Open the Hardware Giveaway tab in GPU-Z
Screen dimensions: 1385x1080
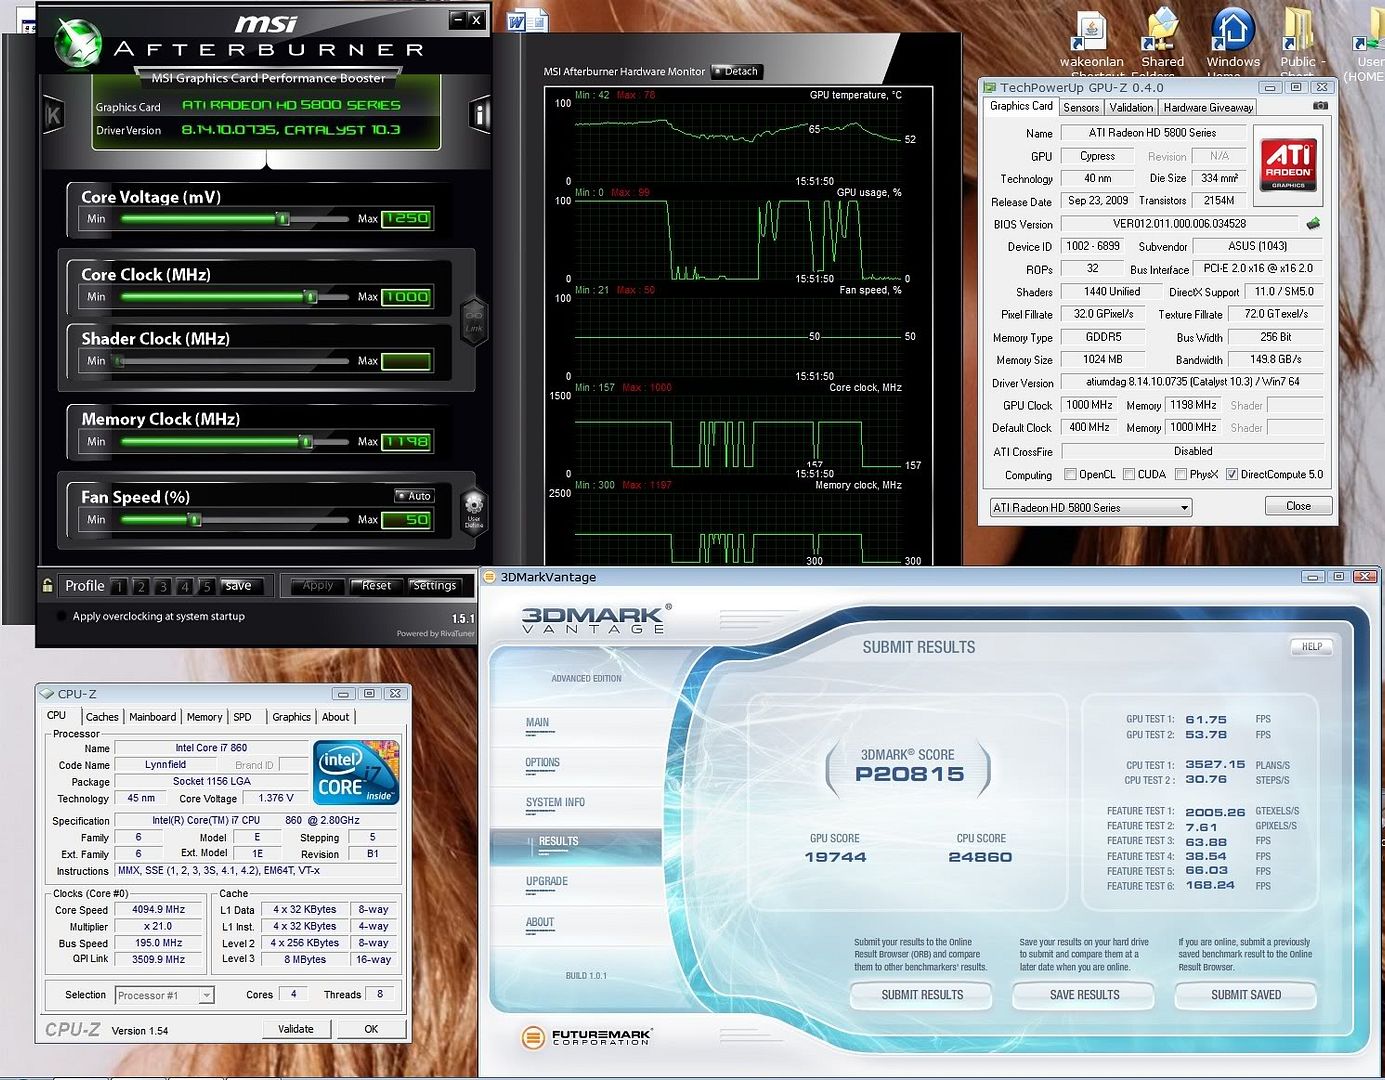pyautogui.click(x=1208, y=107)
